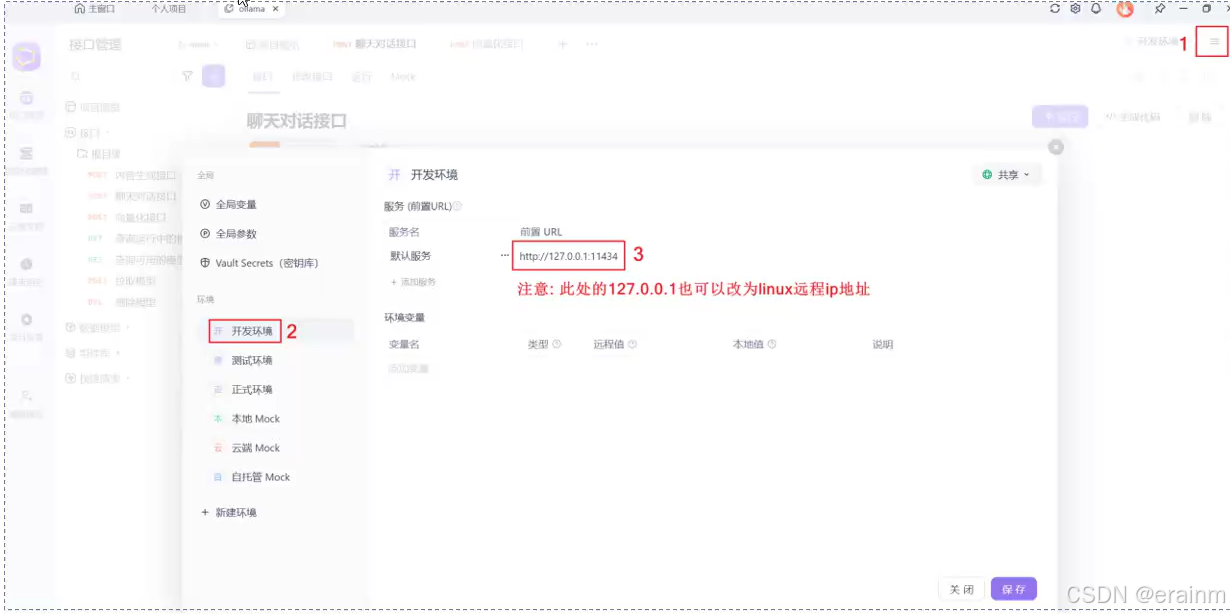
Task: Click the 保存 button to save
Action: 1013,588
